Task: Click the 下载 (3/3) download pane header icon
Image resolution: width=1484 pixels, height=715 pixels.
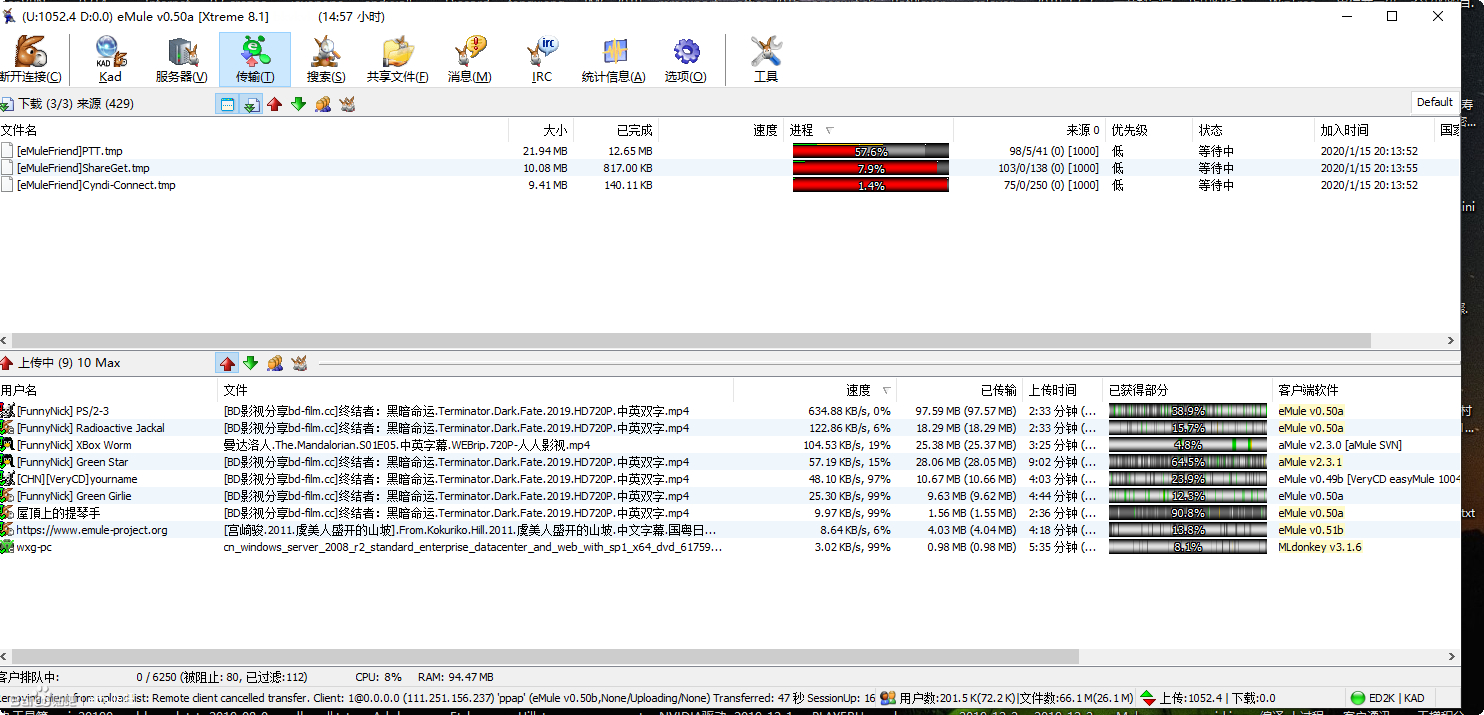Action: [x=7, y=104]
